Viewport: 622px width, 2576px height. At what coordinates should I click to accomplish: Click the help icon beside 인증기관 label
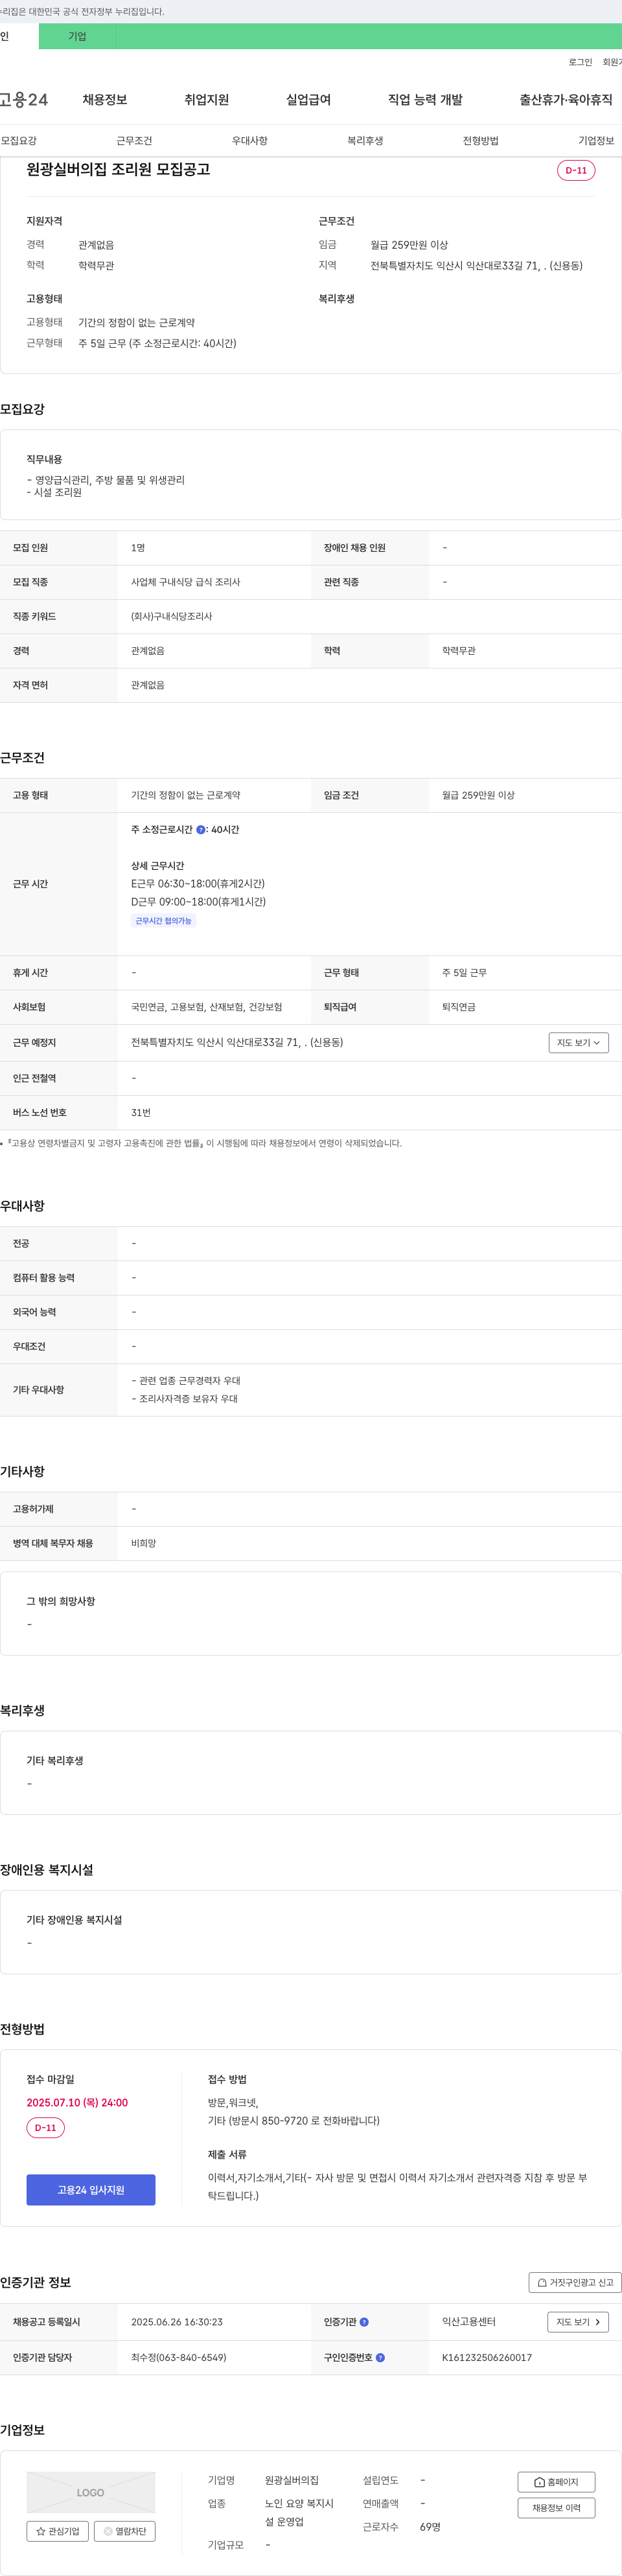pyautogui.click(x=364, y=2322)
